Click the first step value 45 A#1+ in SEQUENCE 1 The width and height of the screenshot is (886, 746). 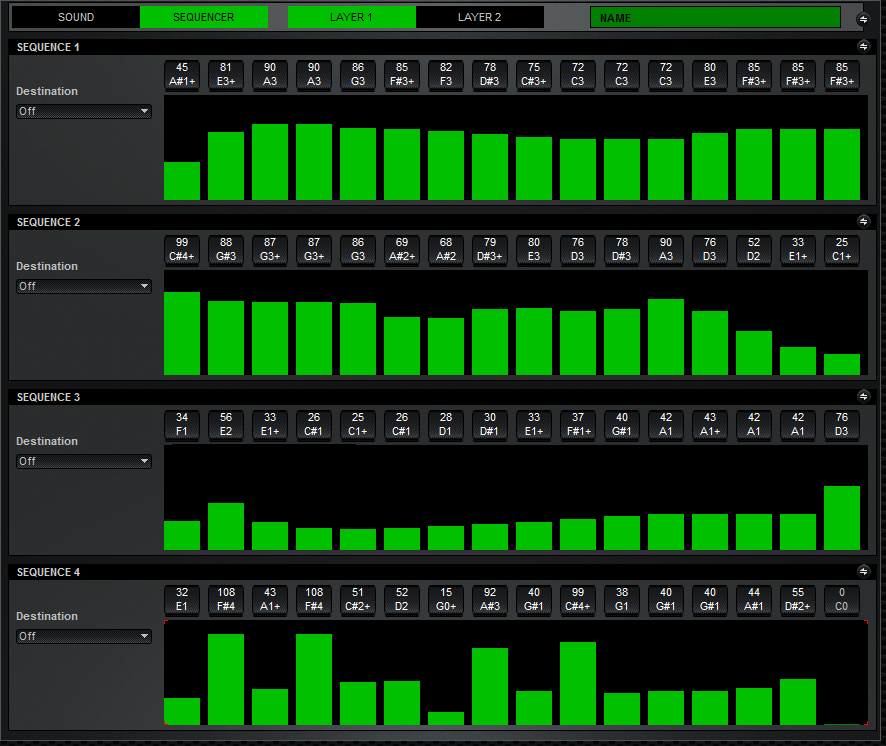point(181,75)
